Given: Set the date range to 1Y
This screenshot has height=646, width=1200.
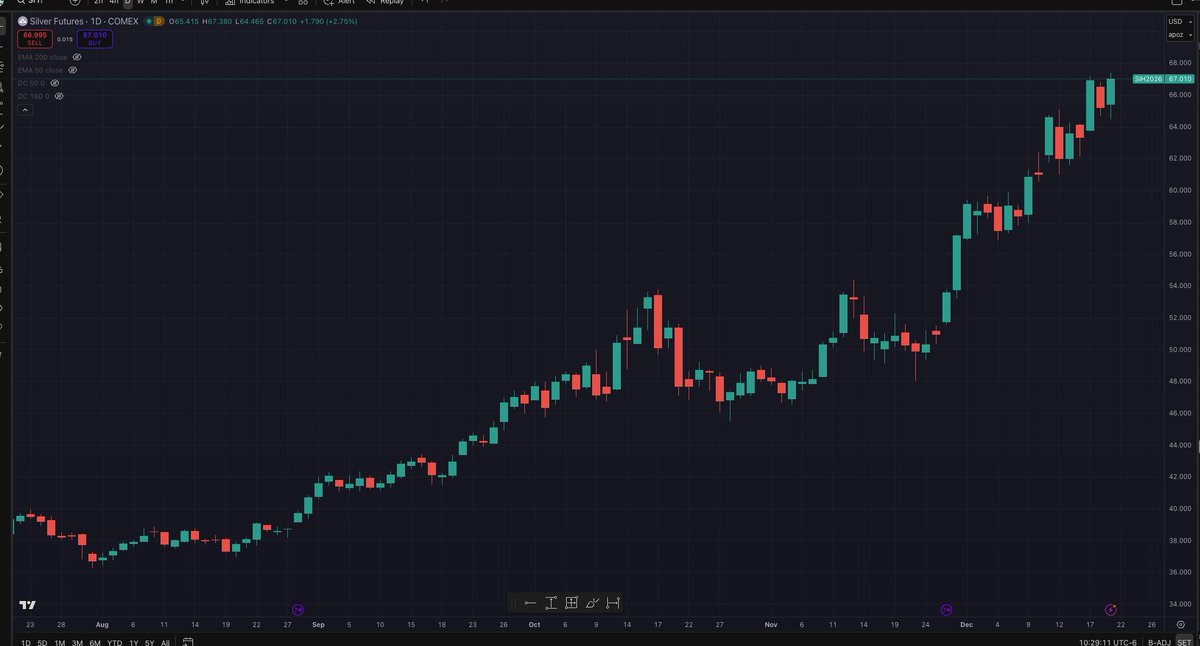Looking at the screenshot, I should click(133, 642).
